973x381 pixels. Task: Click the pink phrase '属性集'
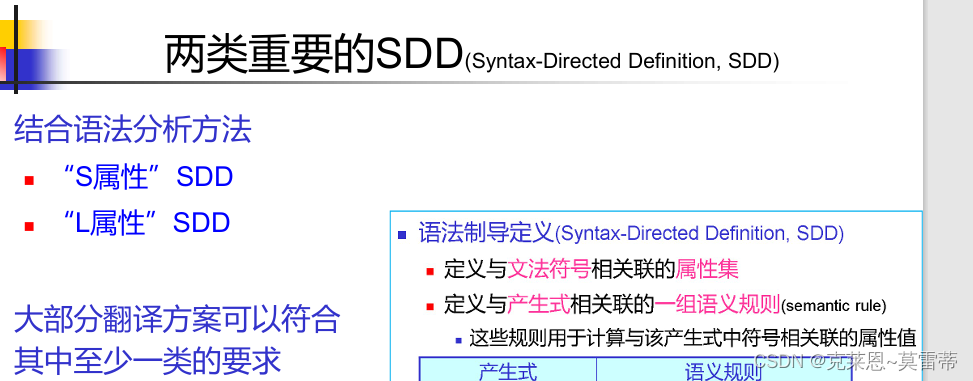707,269
